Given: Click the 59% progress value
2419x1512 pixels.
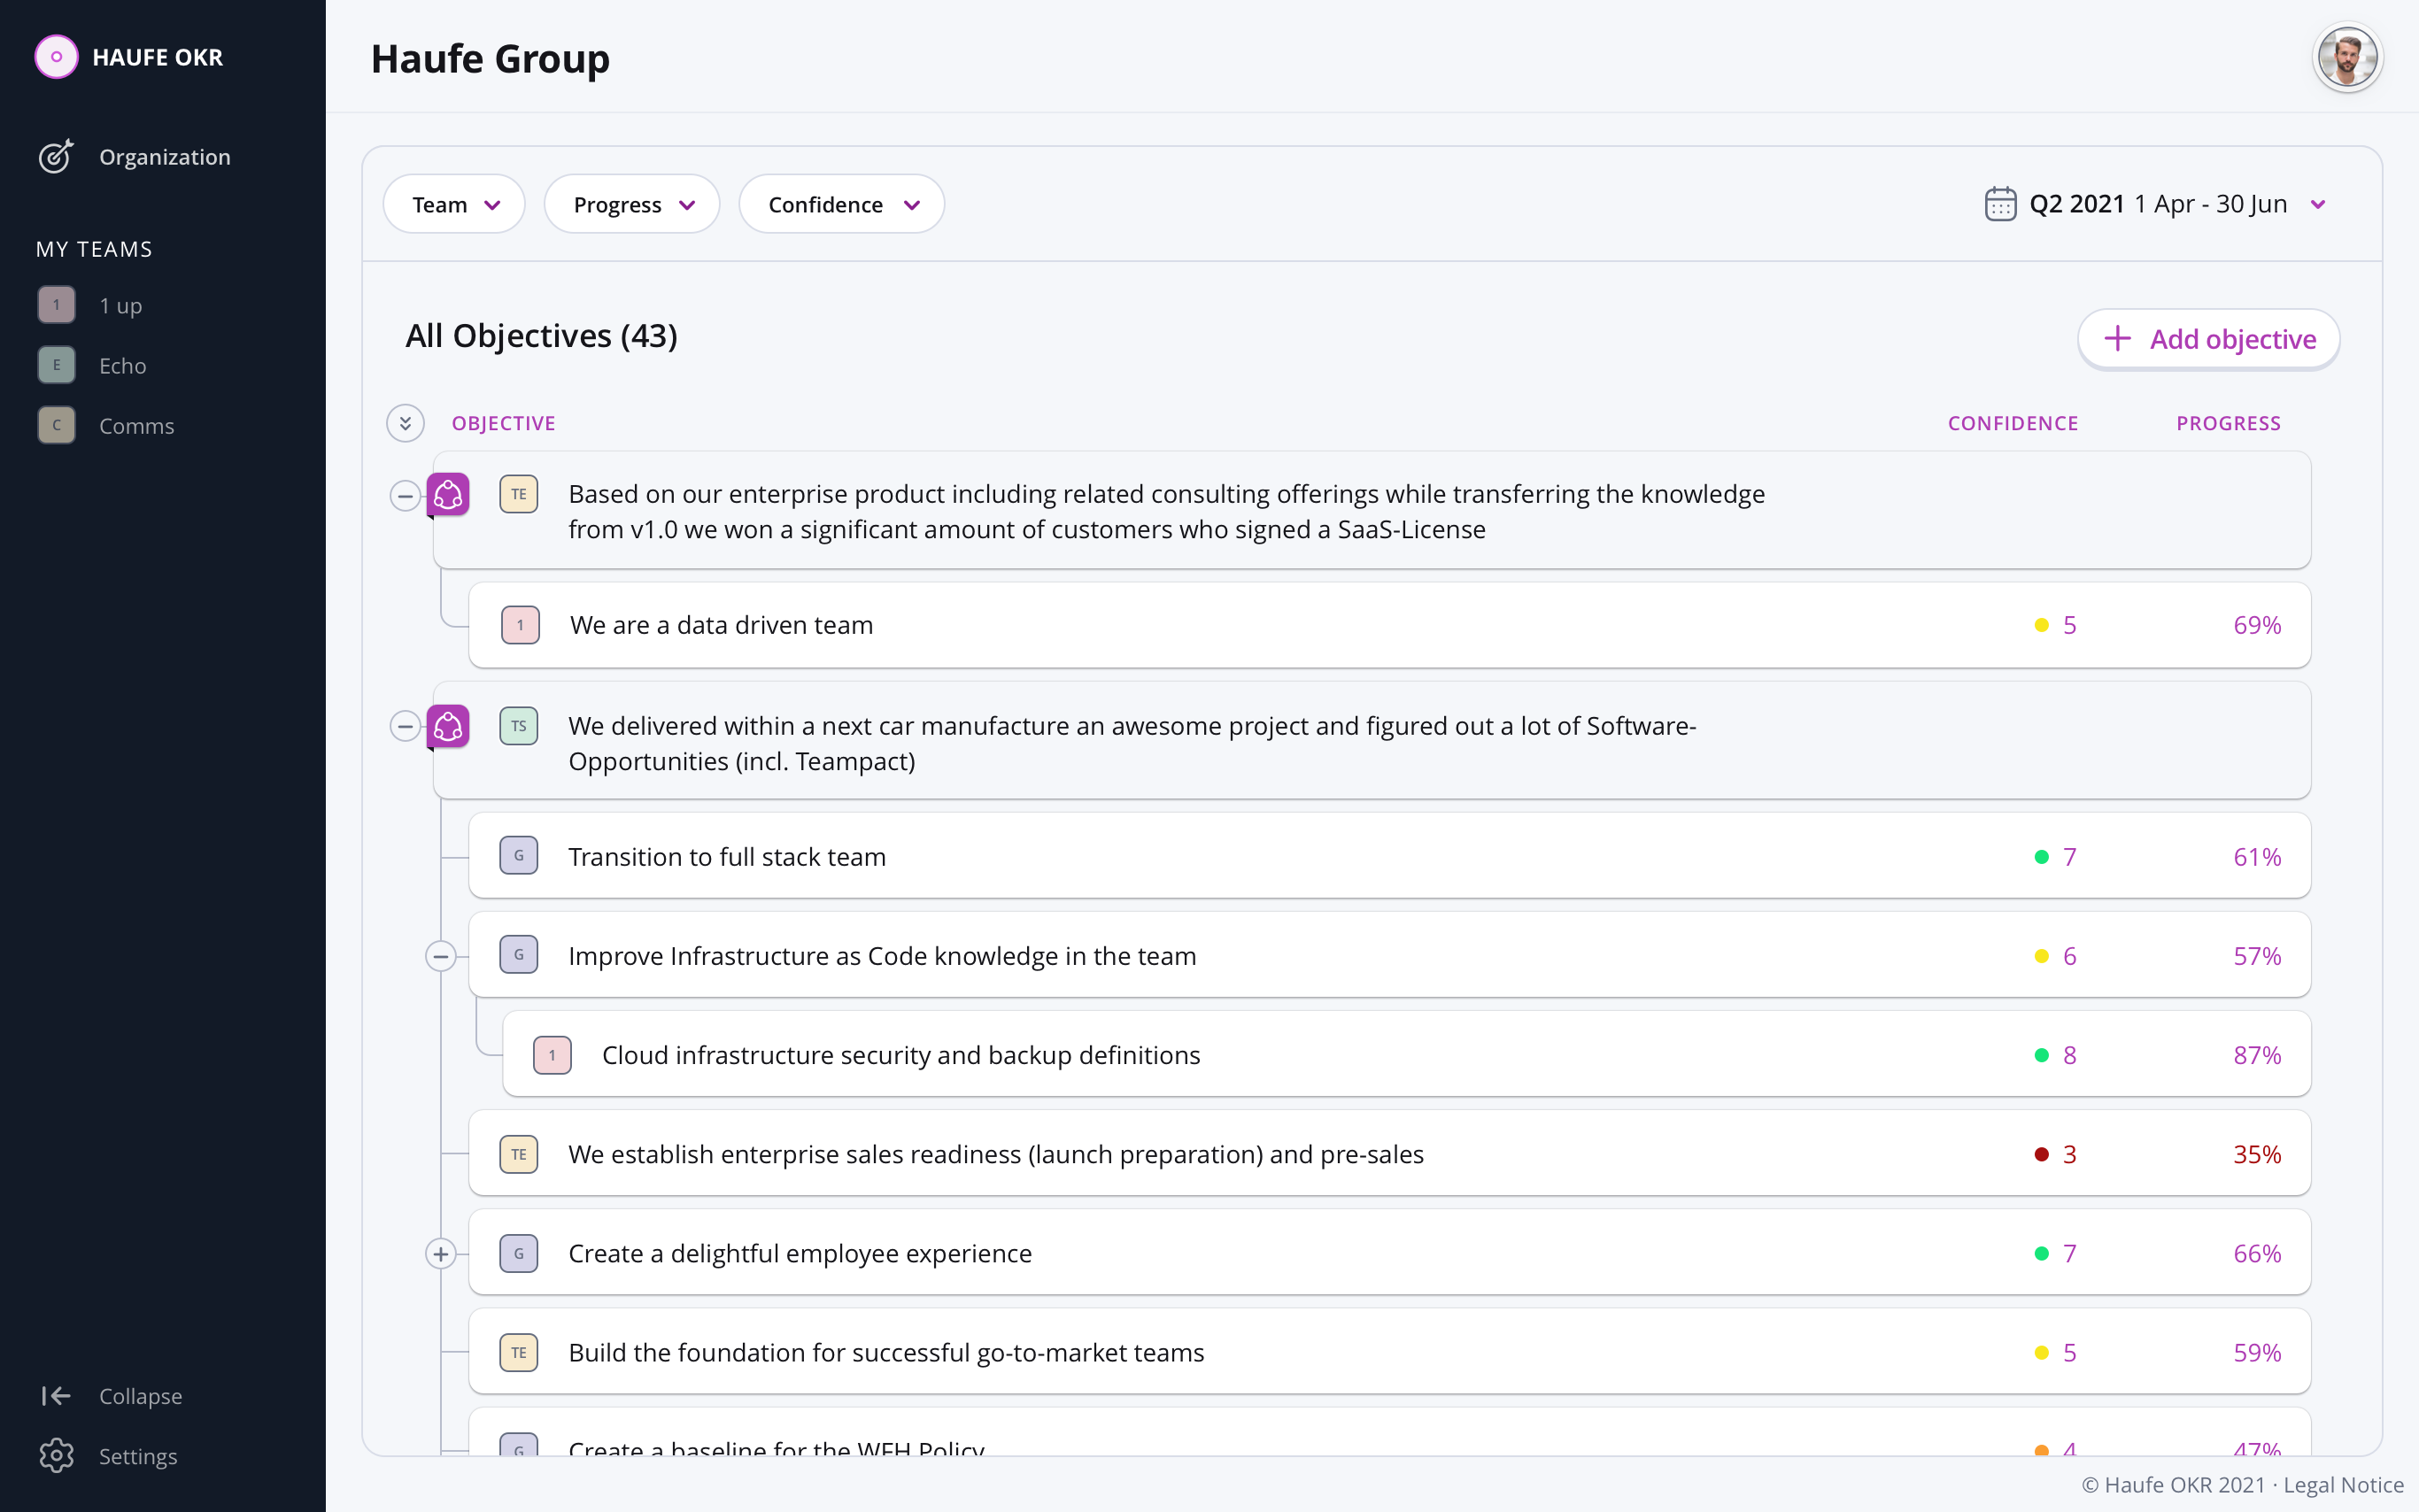Looking at the screenshot, I should 2257,1352.
